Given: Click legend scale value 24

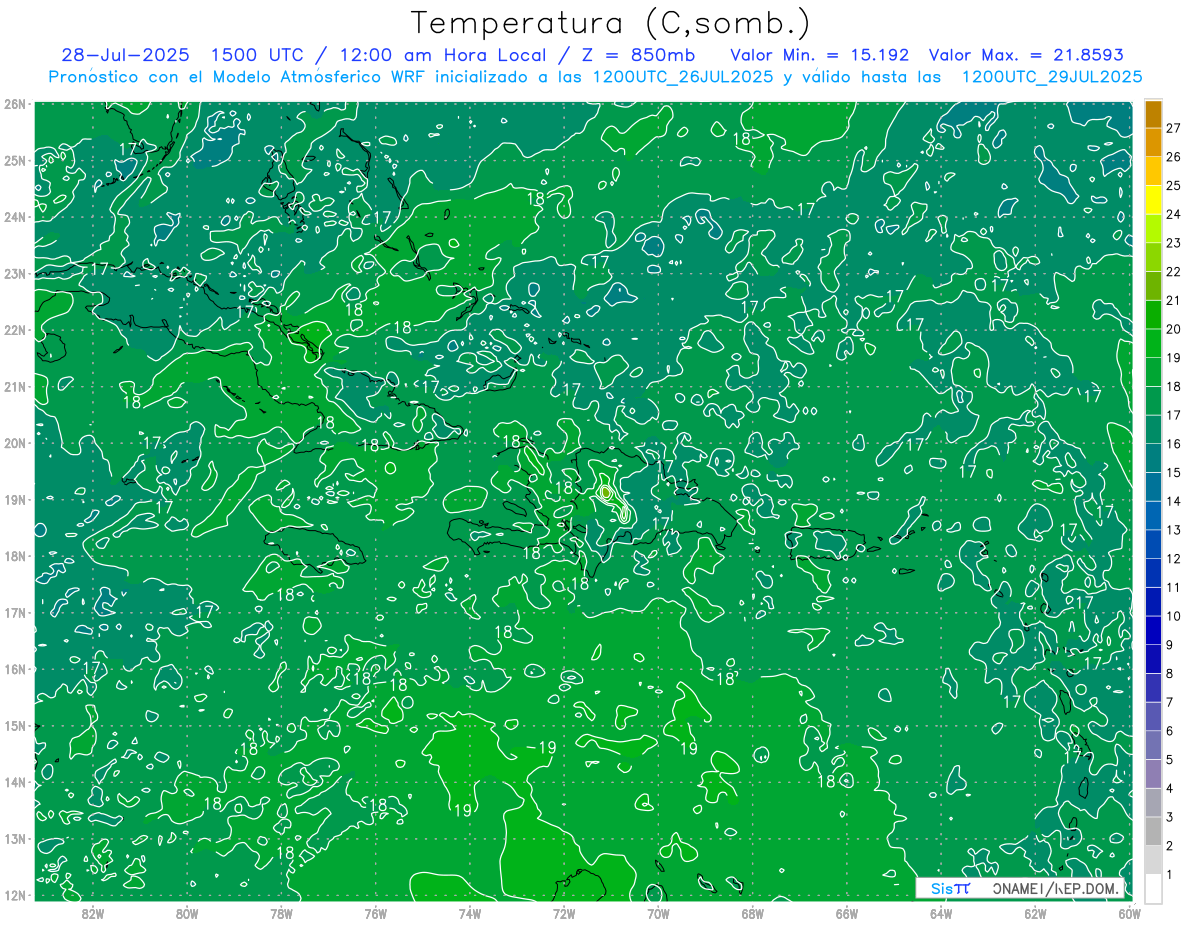Looking at the screenshot, I should (x=1174, y=214).
